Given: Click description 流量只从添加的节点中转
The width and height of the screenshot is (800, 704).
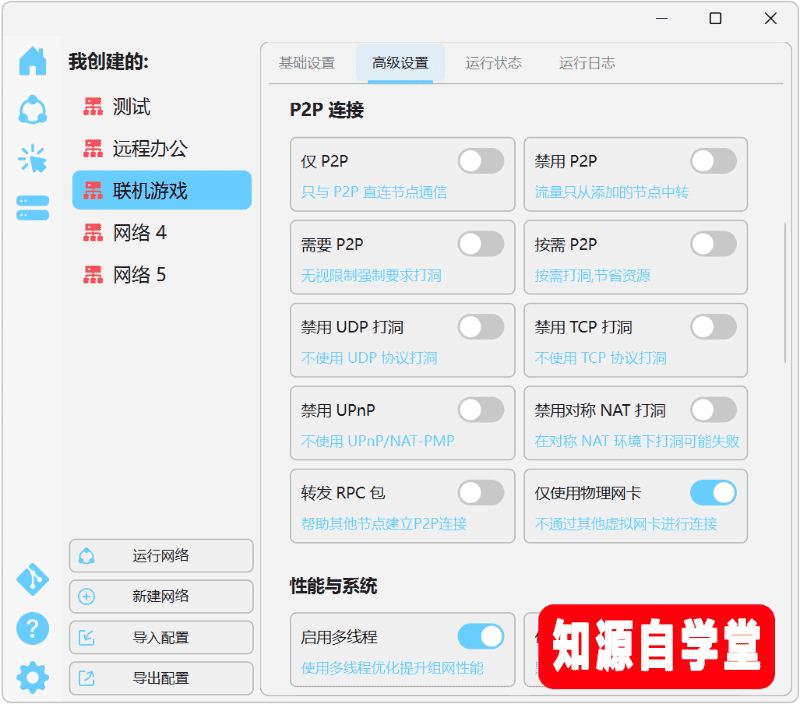Looking at the screenshot, I should (612, 192).
